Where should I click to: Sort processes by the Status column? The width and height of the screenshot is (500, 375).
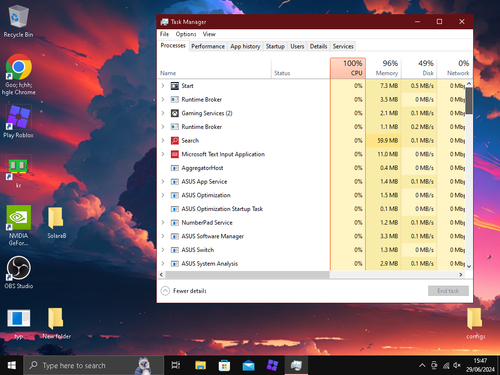301,68
